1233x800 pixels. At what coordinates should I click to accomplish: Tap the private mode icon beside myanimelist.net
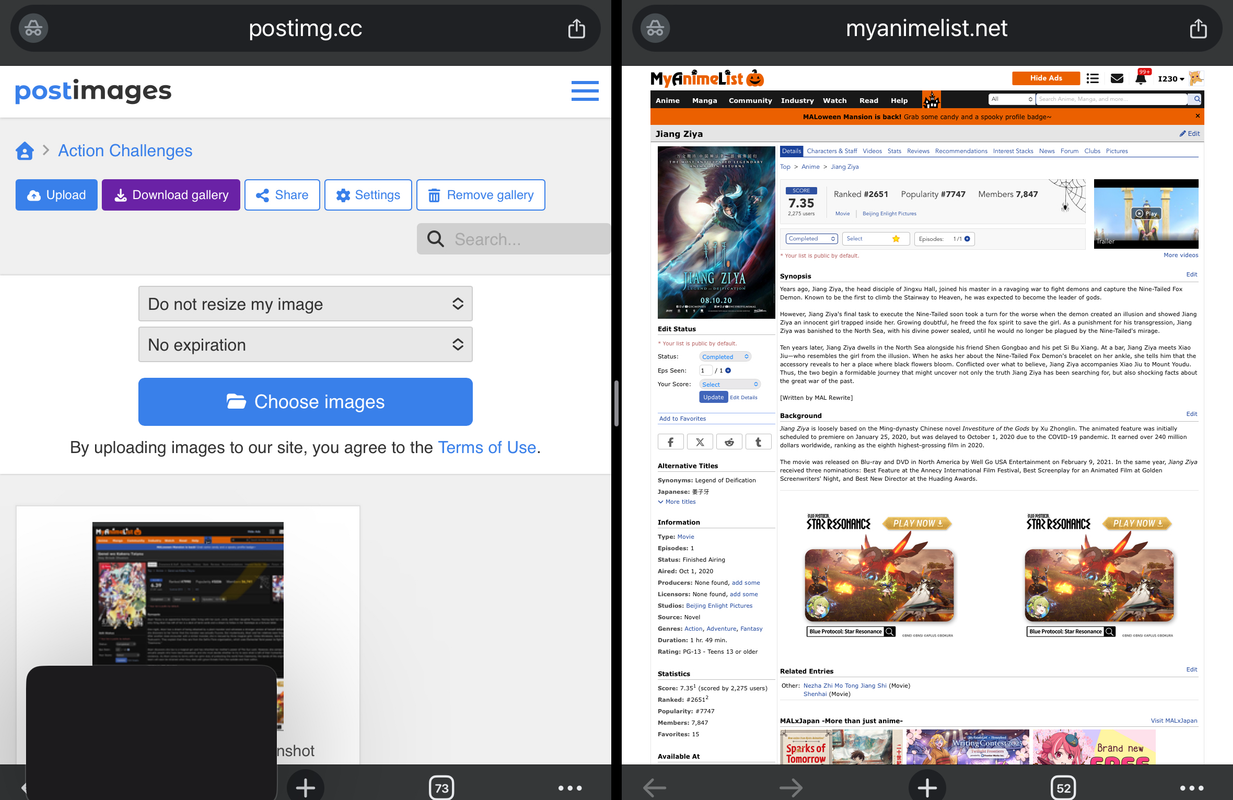[x=655, y=29]
